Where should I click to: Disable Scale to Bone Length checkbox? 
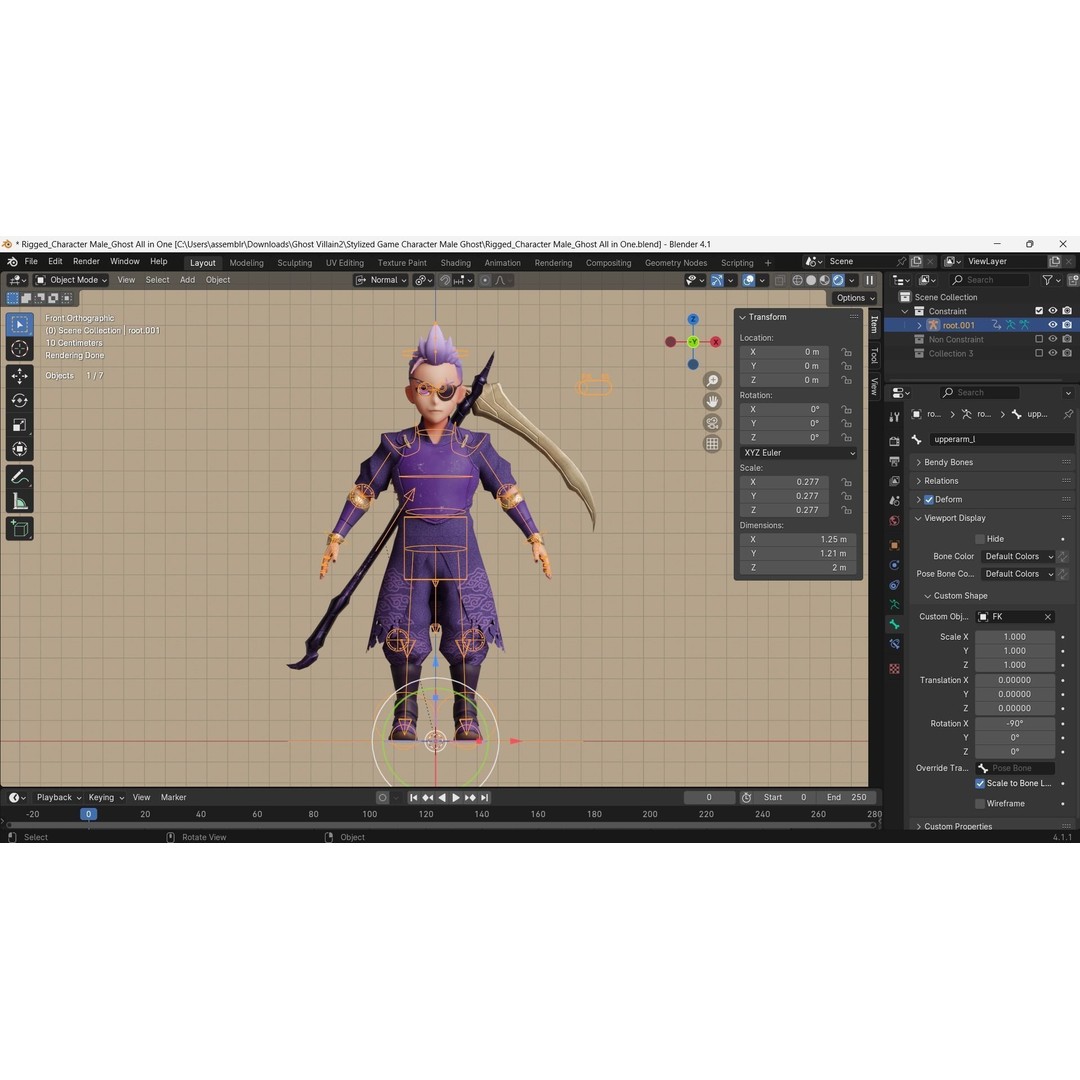coord(979,783)
